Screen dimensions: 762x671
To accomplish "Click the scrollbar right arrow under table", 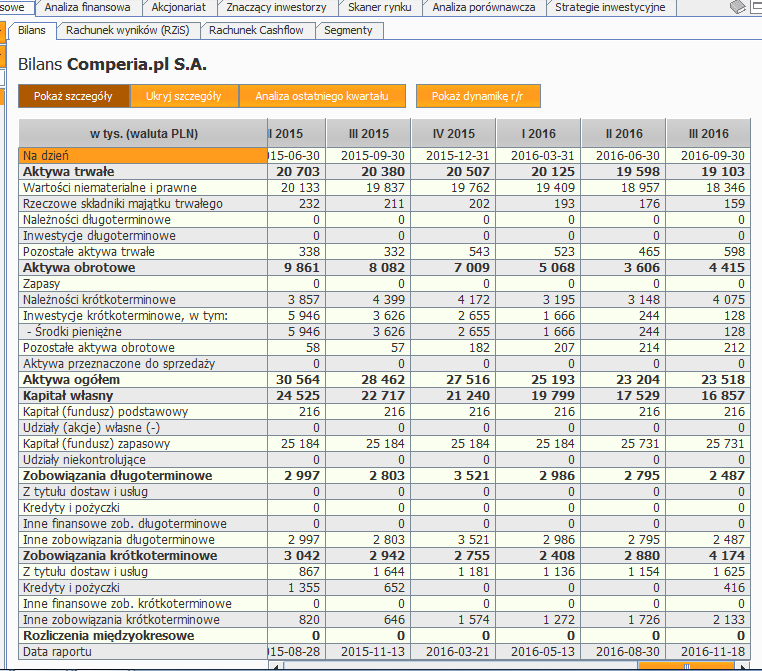I will [743, 666].
